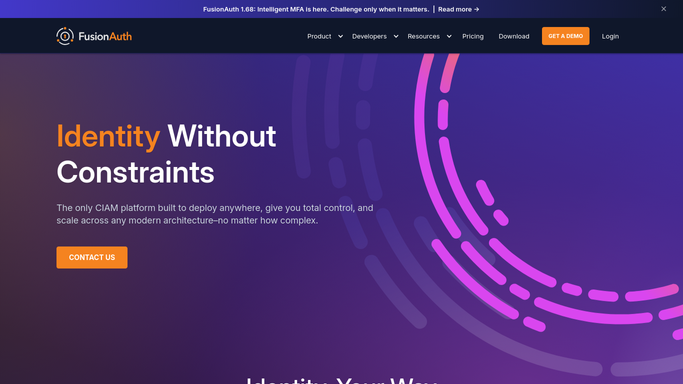The image size is (683, 384).
Task: Click the FusionAuth 1.68 announcement text
Action: 316,9
